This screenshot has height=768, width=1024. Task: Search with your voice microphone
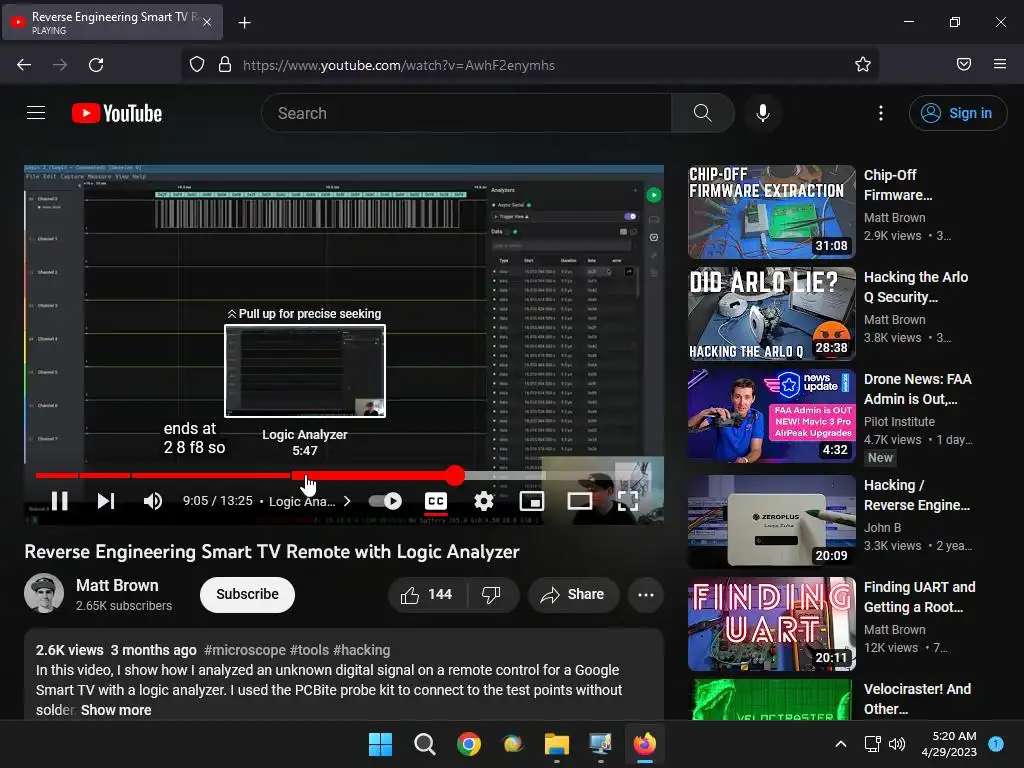[x=762, y=113]
